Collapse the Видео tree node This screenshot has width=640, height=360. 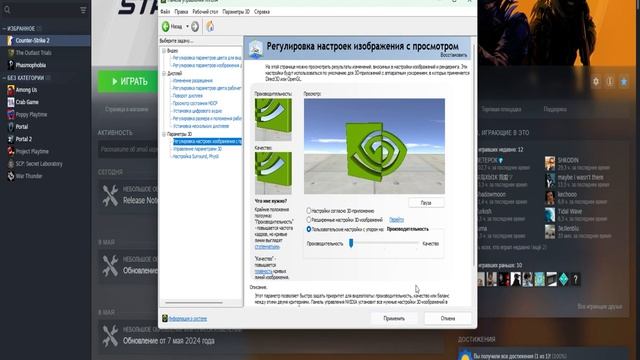point(164,51)
